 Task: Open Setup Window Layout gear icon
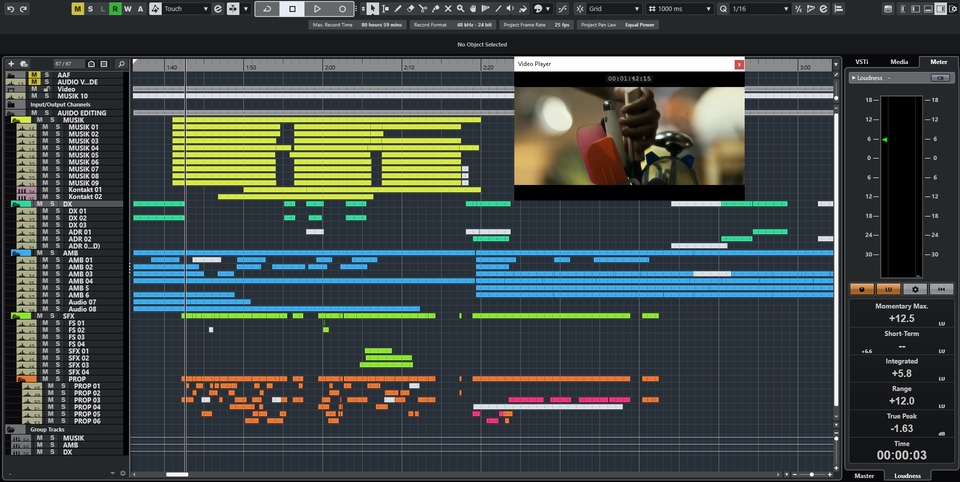[952, 9]
